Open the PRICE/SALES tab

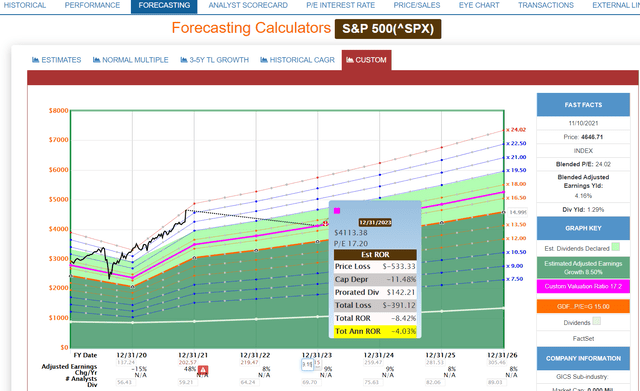tap(417, 5)
